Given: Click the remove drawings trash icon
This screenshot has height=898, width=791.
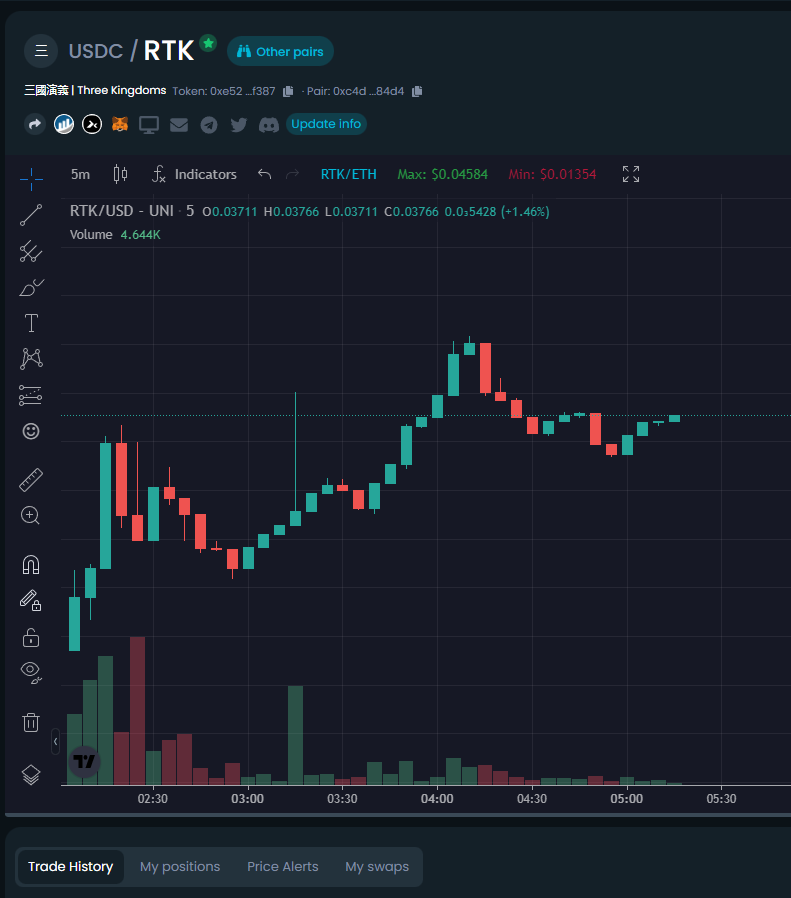Looking at the screenshot, I should pyautogui.click(x=31, y=722).
